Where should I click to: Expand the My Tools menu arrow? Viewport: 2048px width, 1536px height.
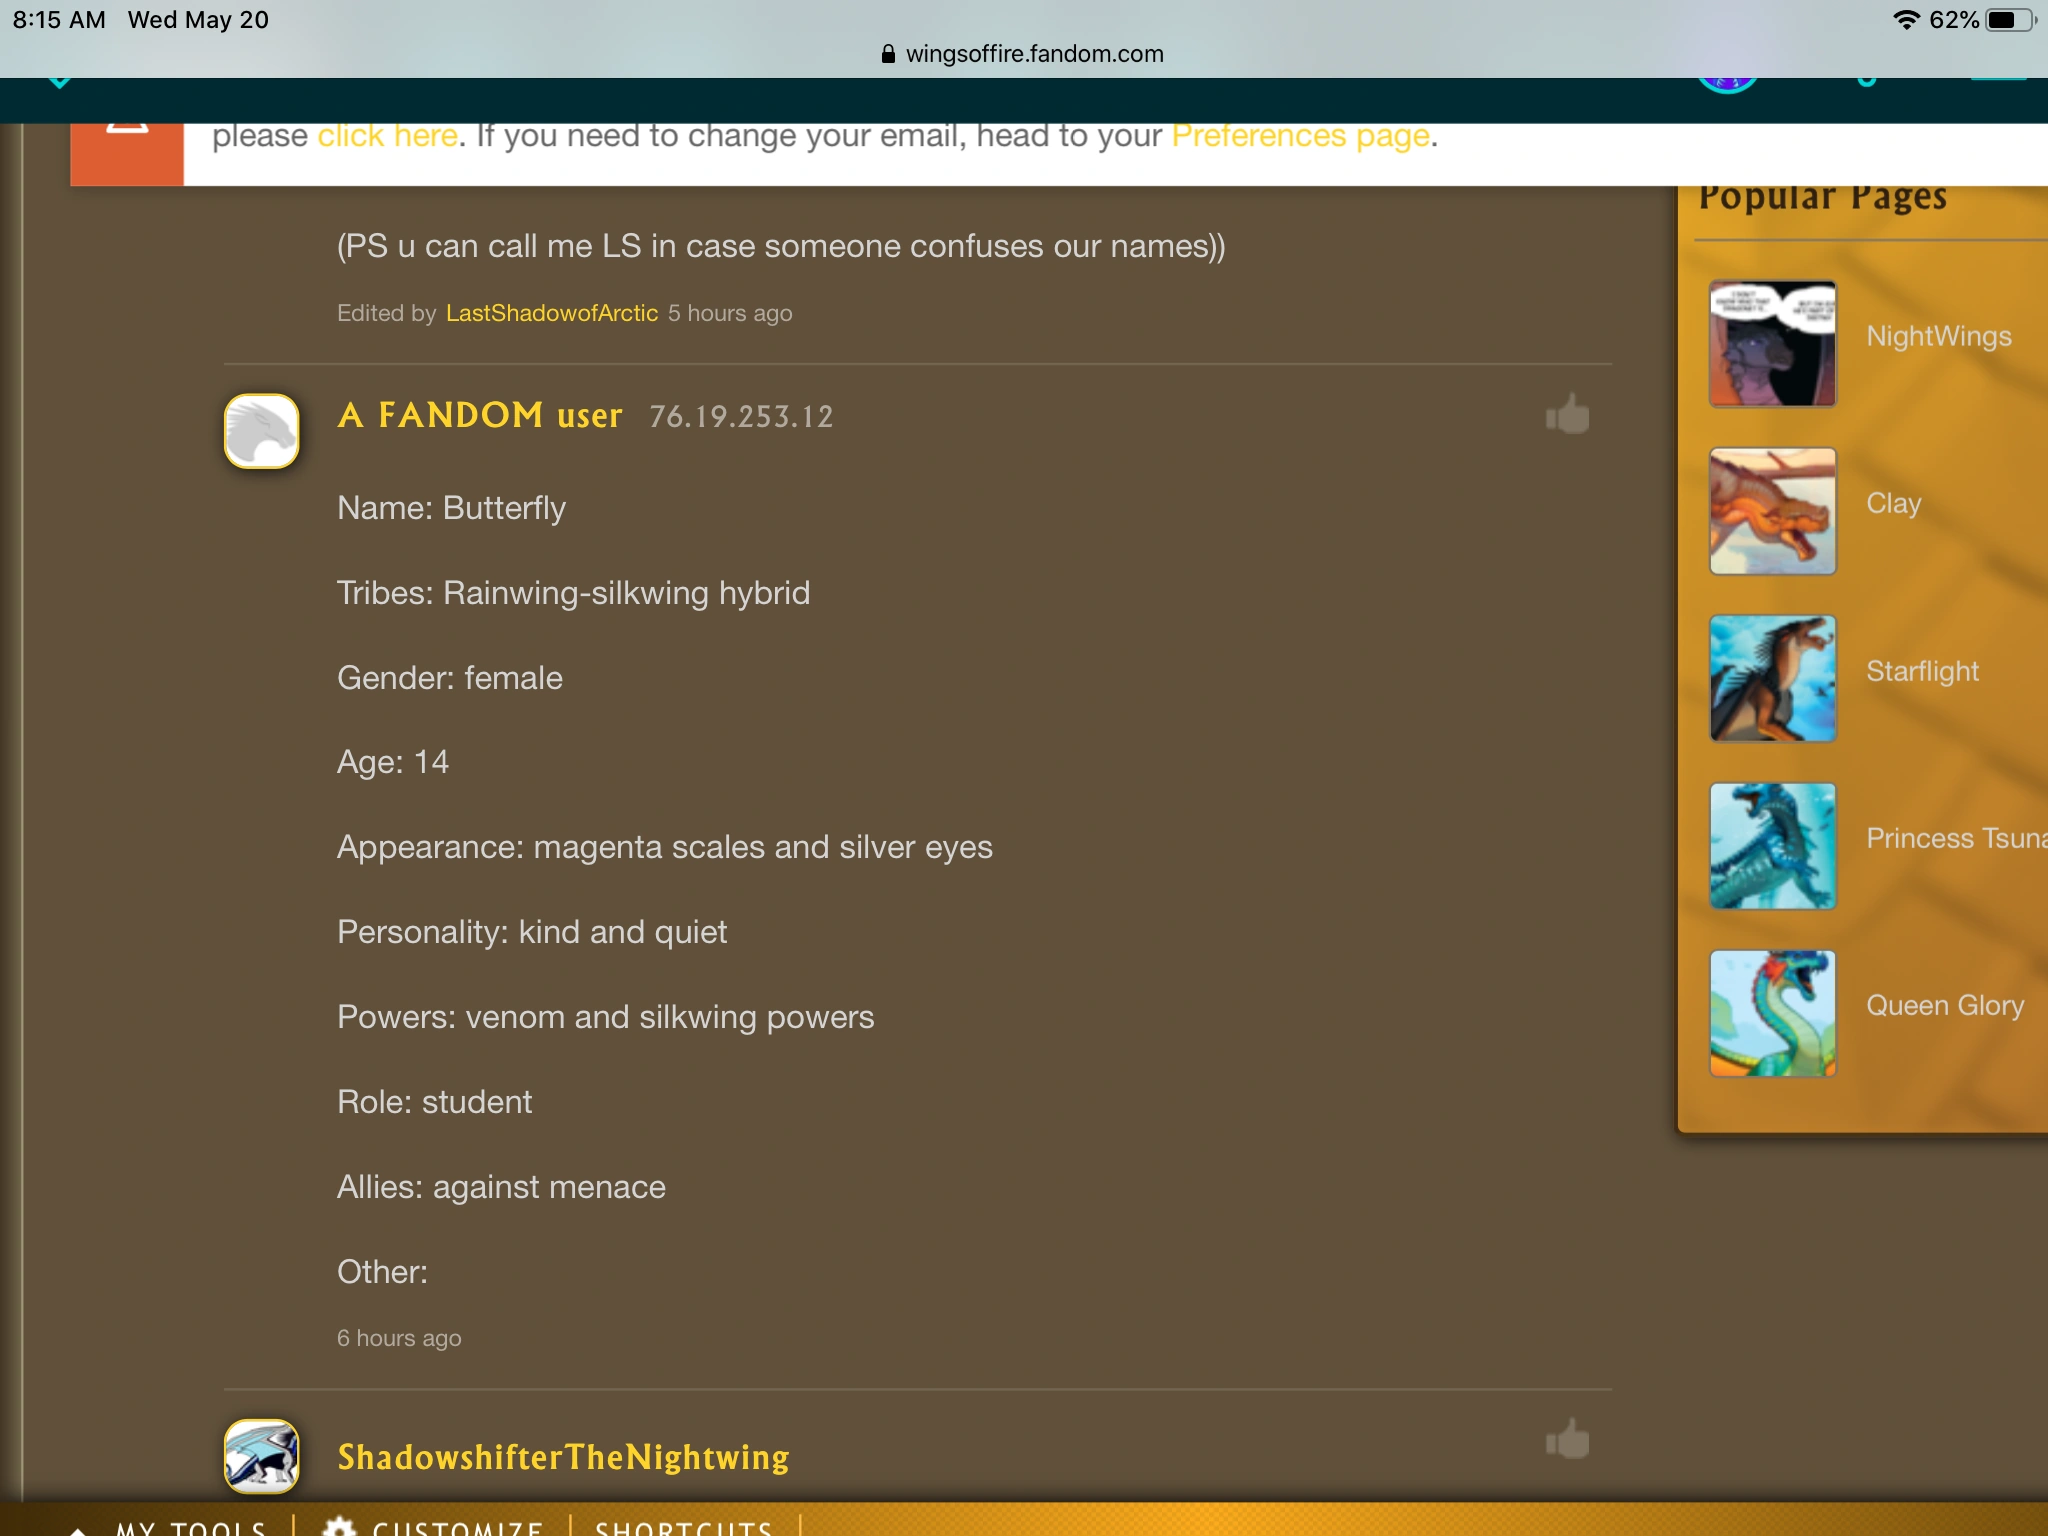point(77,1530)
